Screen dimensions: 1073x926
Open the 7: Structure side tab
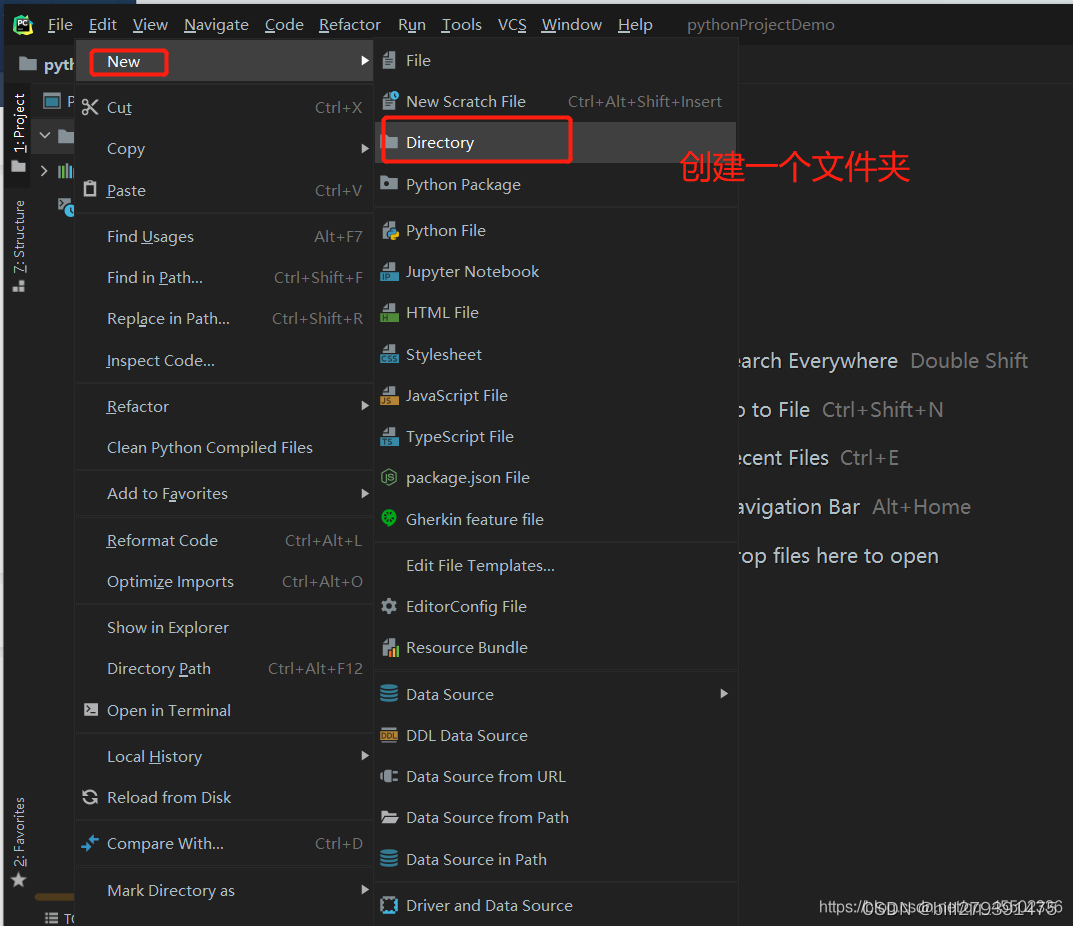[18, 245]
